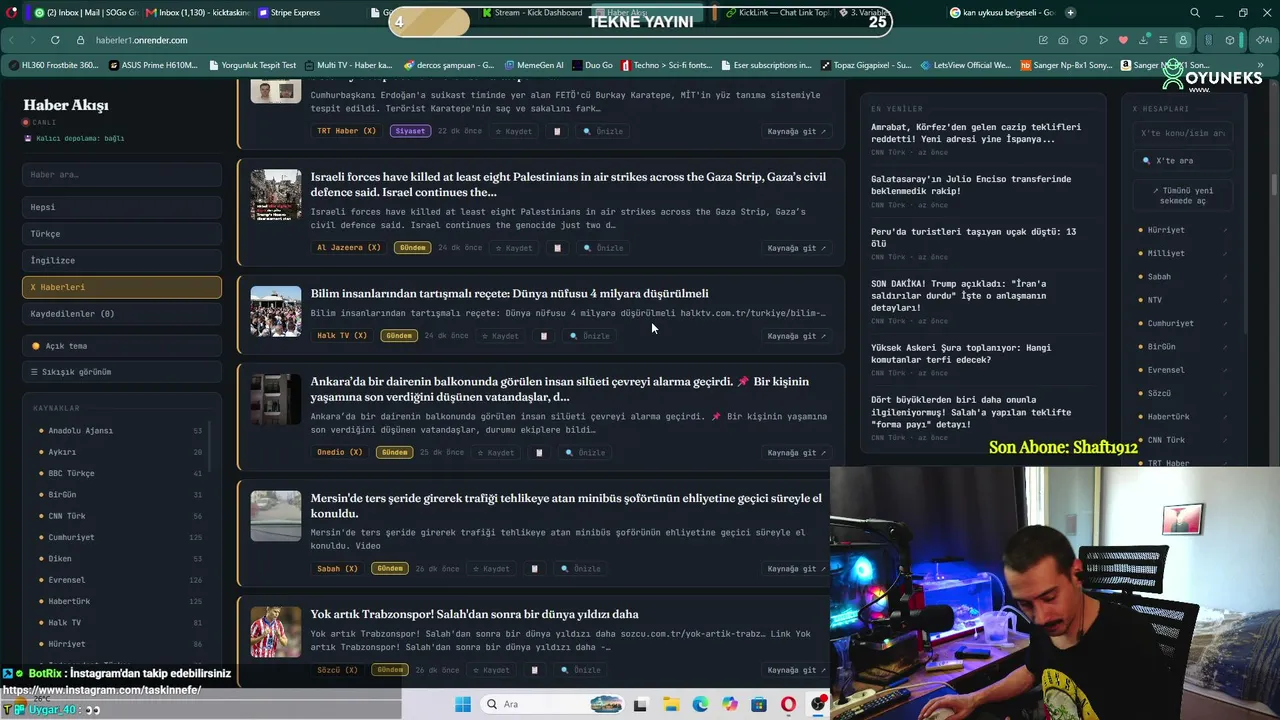Open Kaydedilenler (0) saved list
This screenshot has width=1280, height=720.
122,314
